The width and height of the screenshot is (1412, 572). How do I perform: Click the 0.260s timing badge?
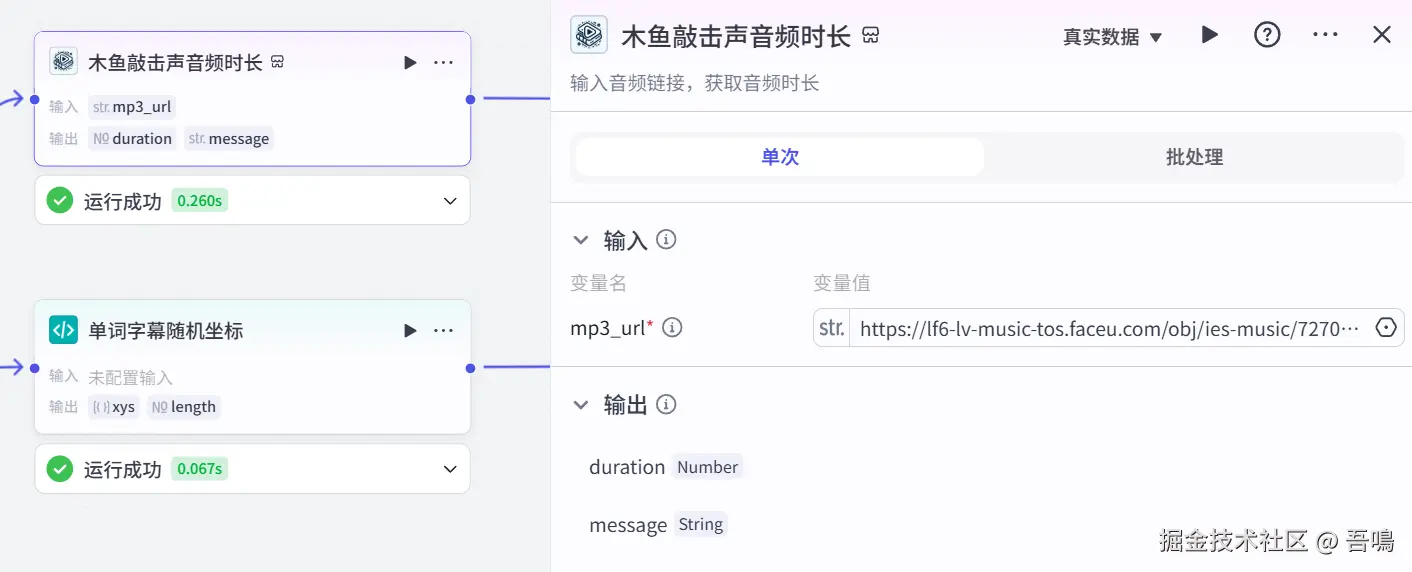point(200,201)
